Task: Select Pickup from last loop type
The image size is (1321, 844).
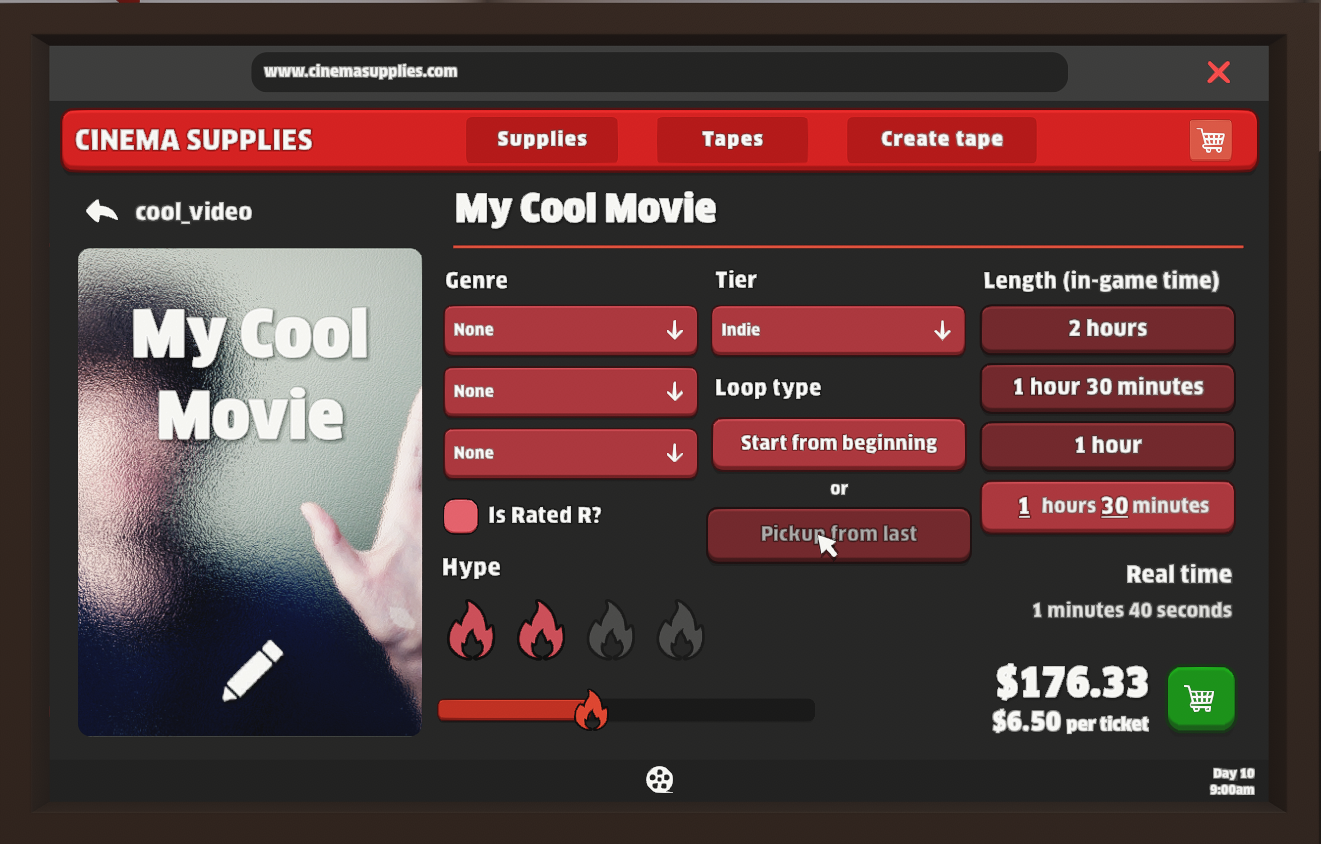Action: coord(838,534)
